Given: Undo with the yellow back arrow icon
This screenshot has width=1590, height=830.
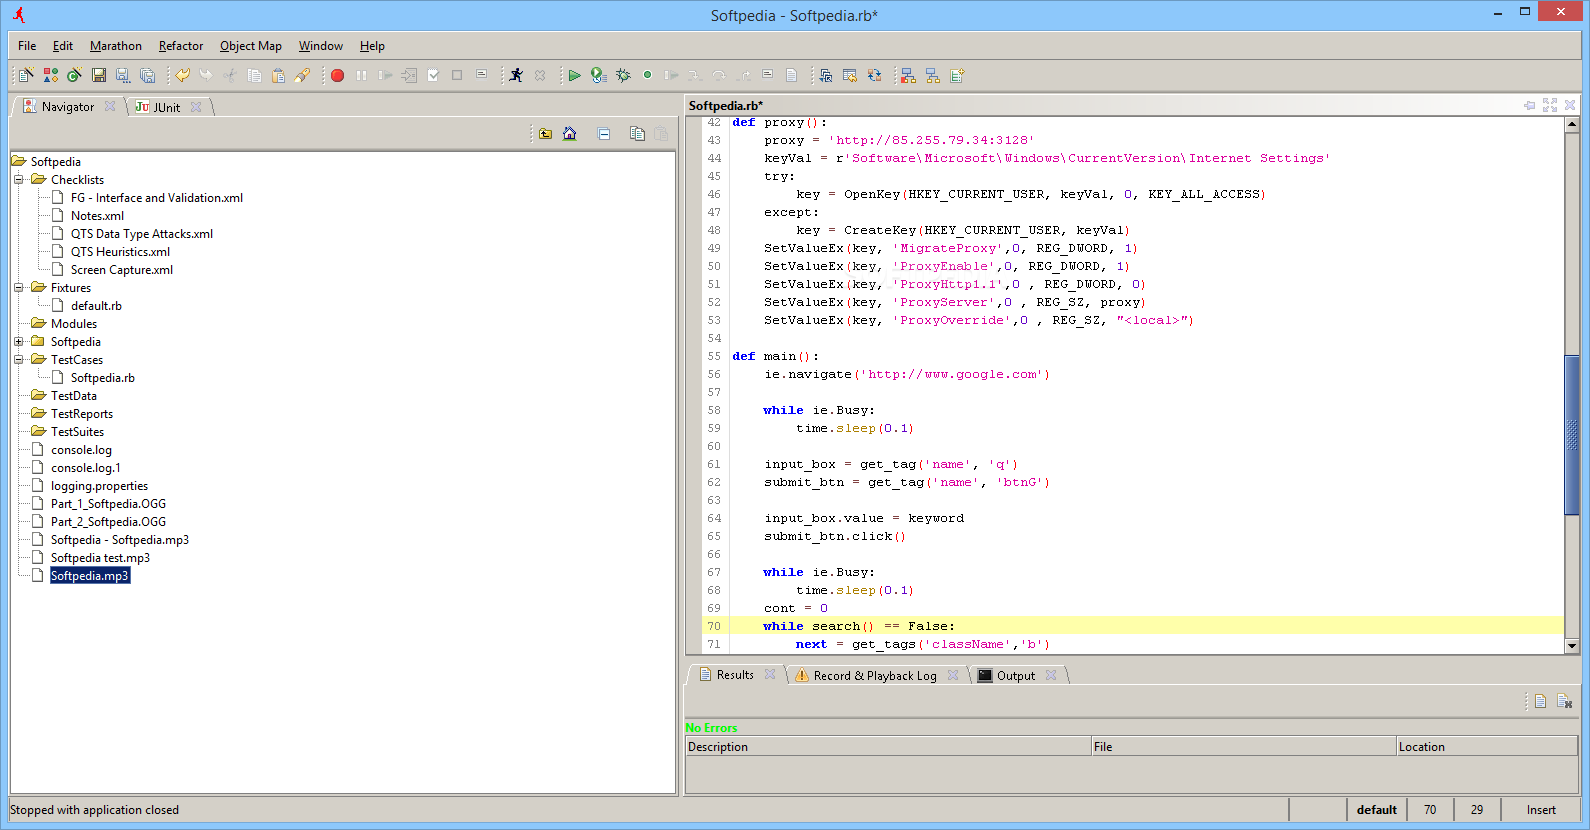Looking at the screenshot, I should (x=182, y=75).
